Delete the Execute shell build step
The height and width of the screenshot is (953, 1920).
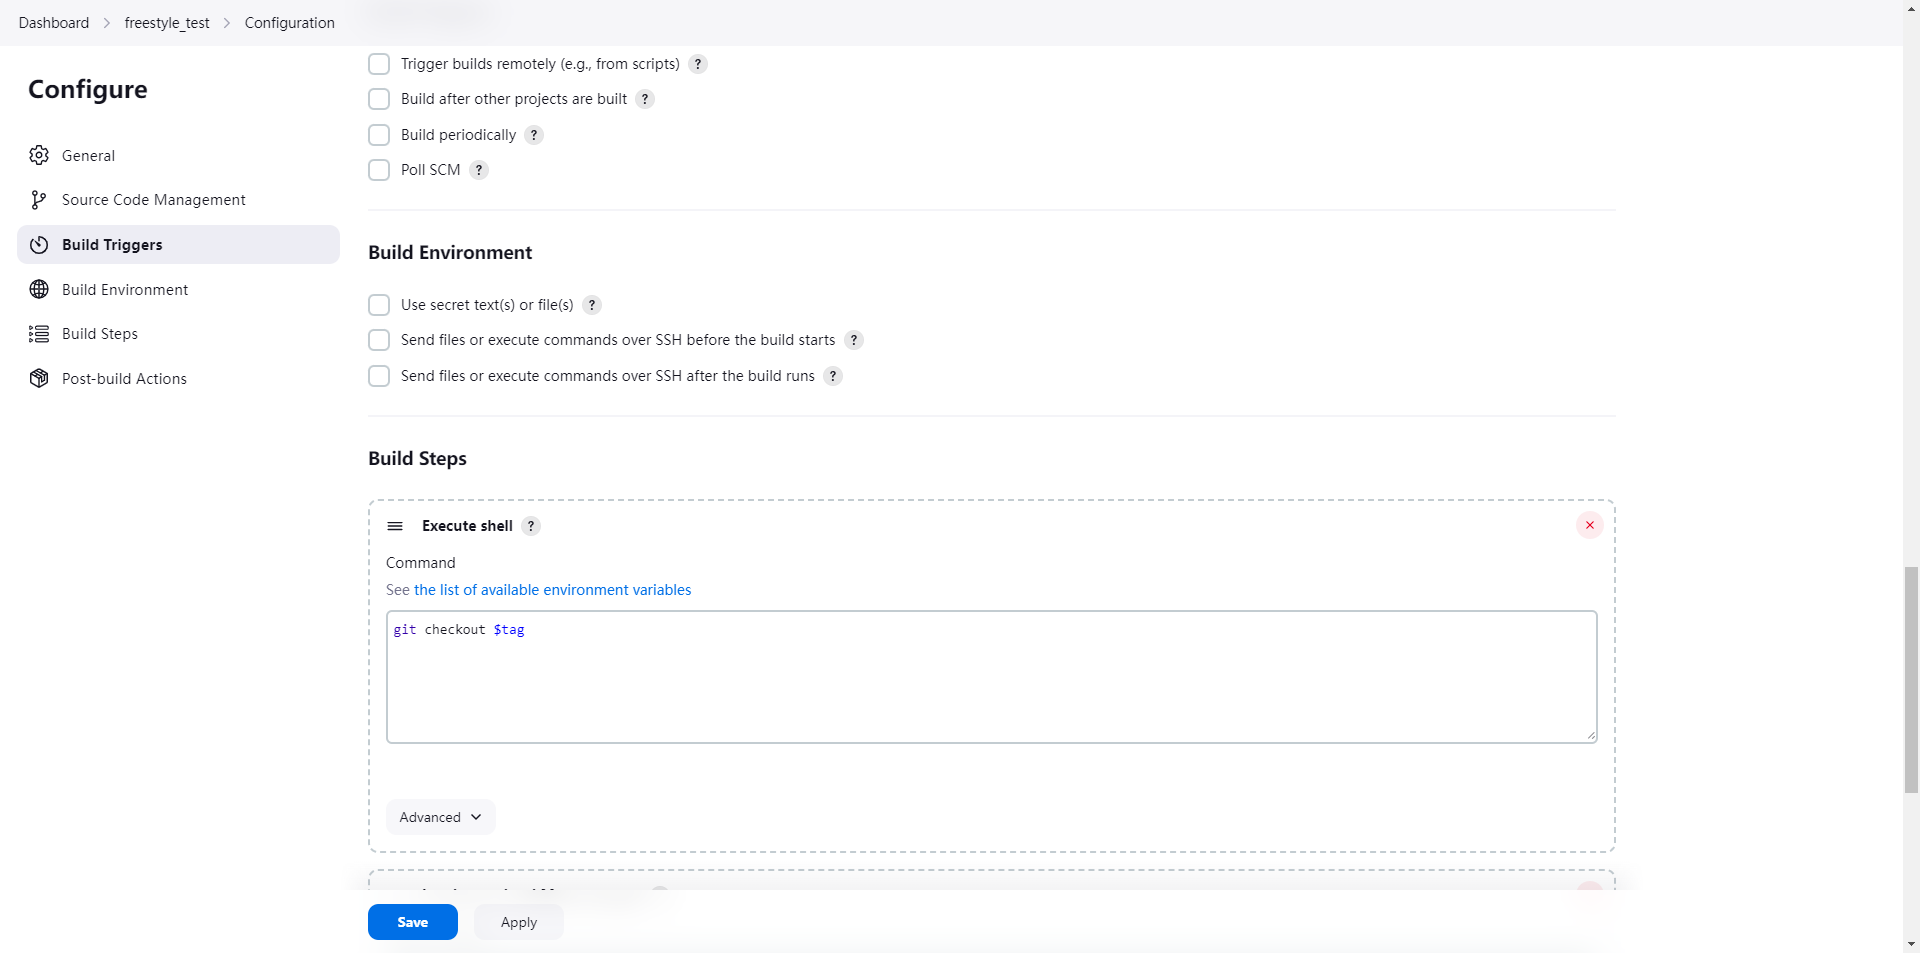[1589, 525]
